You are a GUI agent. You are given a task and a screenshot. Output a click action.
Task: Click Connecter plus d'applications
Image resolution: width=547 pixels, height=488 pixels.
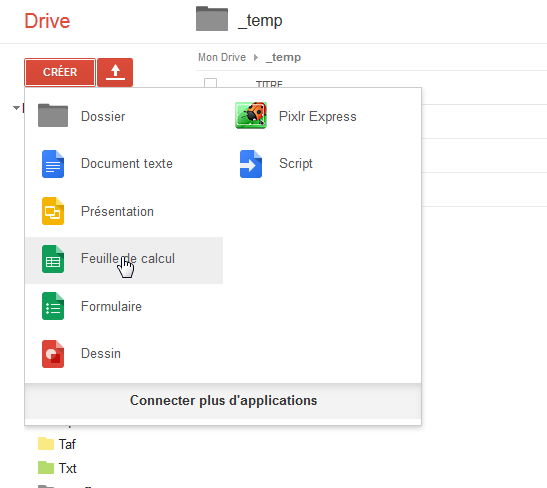point(223,400)
